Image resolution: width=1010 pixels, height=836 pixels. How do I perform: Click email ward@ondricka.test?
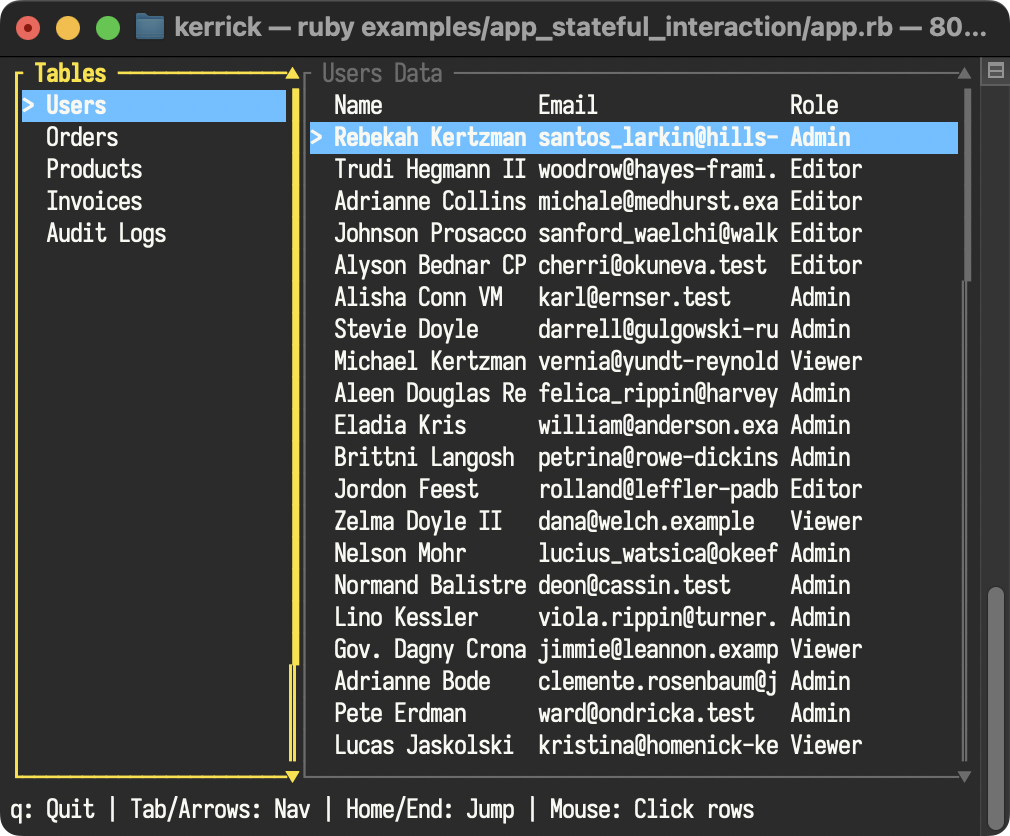point(646,714)
